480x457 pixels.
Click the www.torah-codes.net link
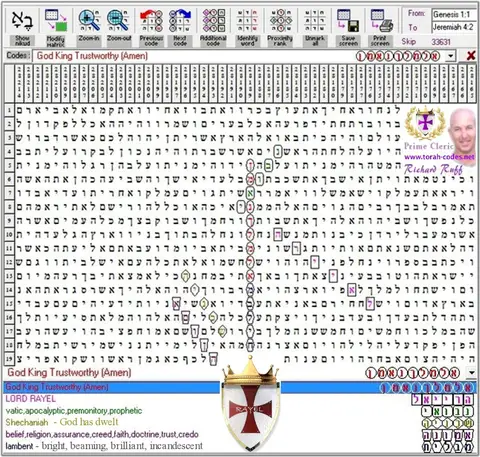click(x=439, y=157)
